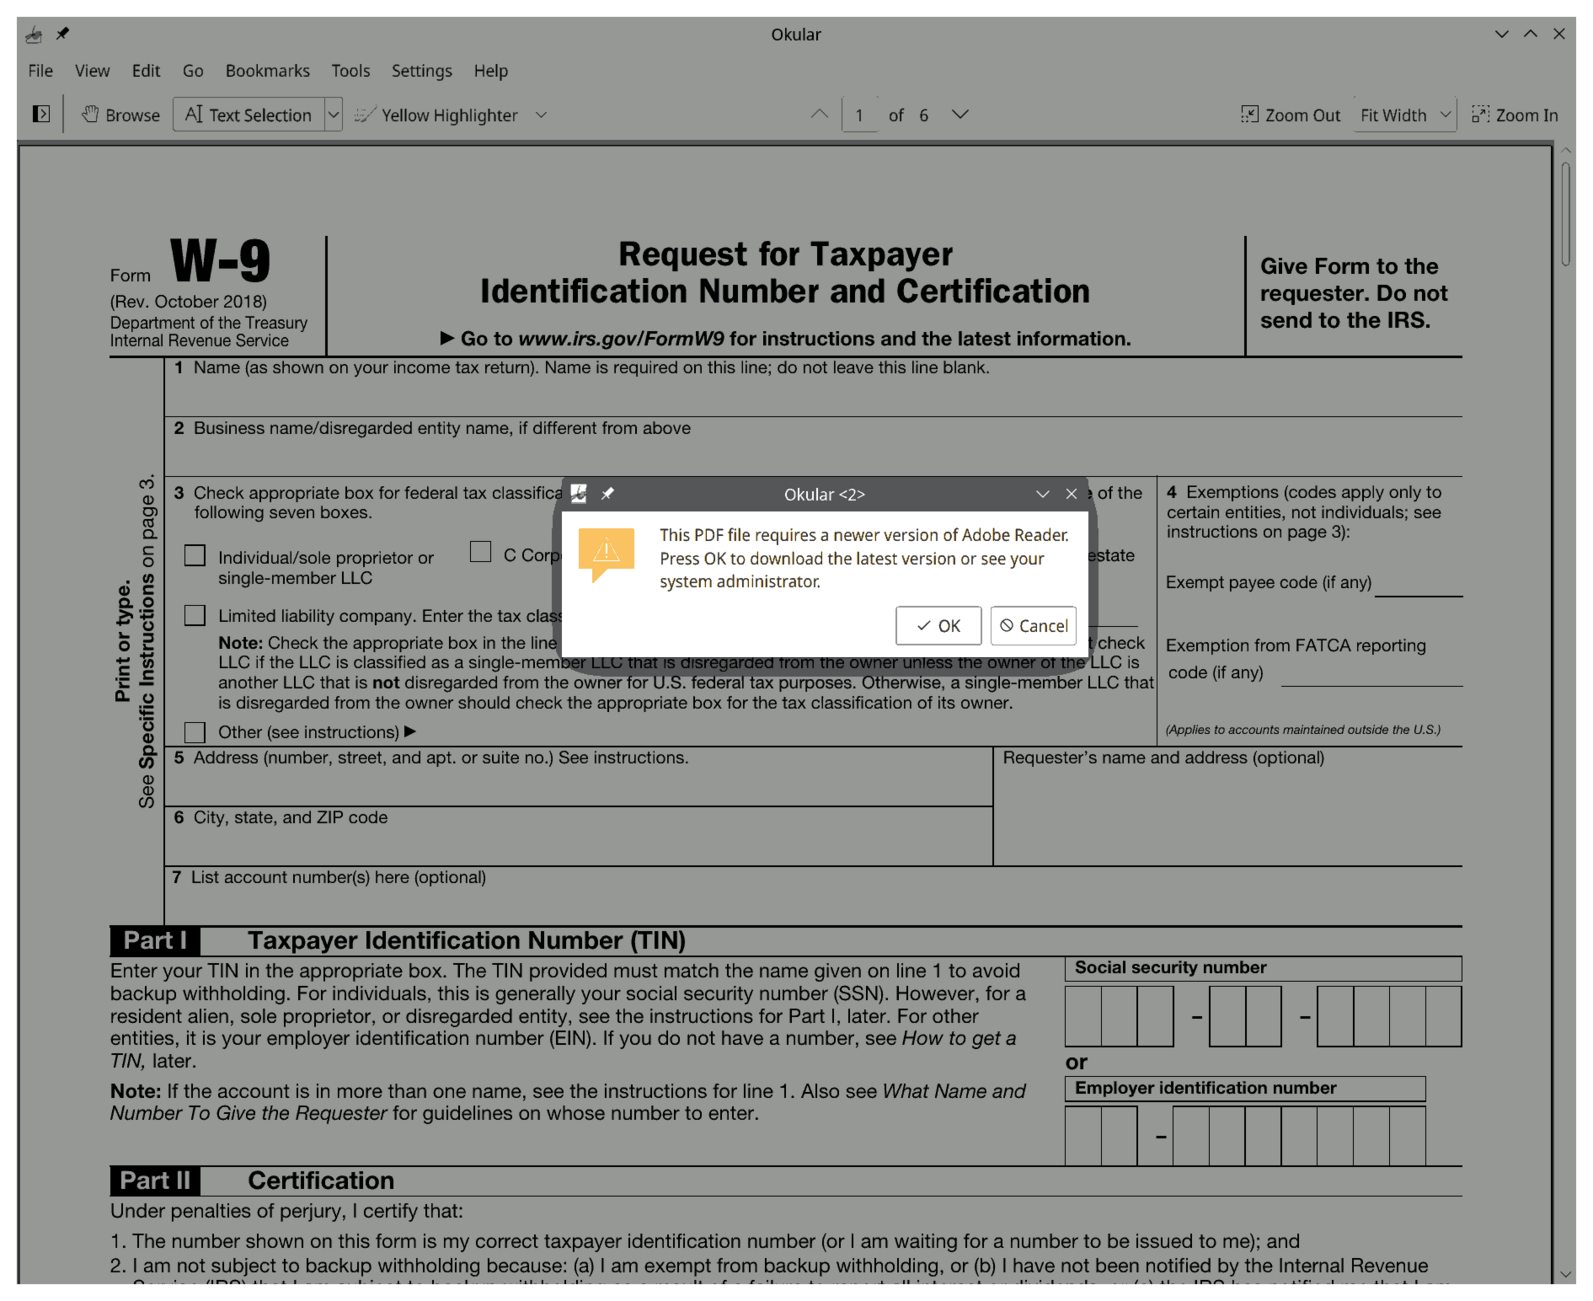Open the Settings menu

coord(421,70)
